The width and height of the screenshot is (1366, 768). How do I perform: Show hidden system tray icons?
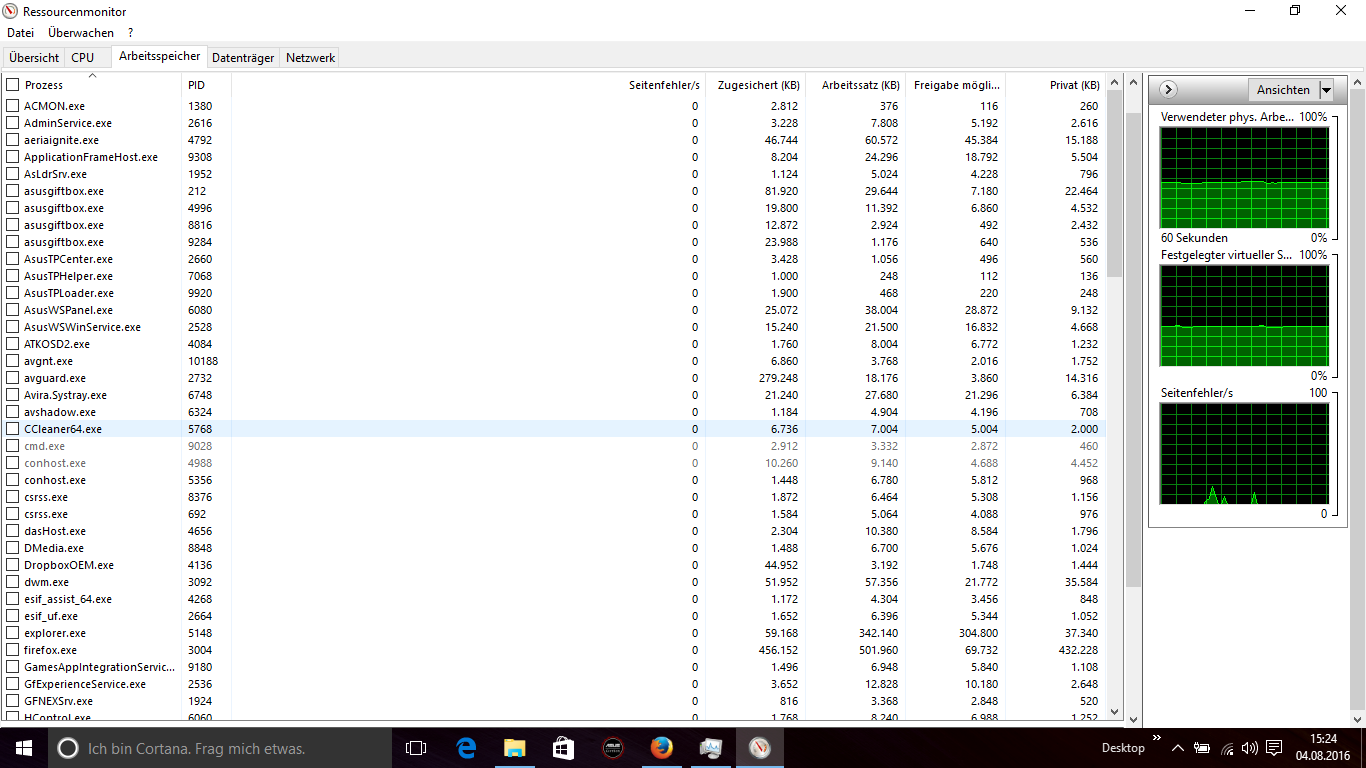pos(1179,748)
